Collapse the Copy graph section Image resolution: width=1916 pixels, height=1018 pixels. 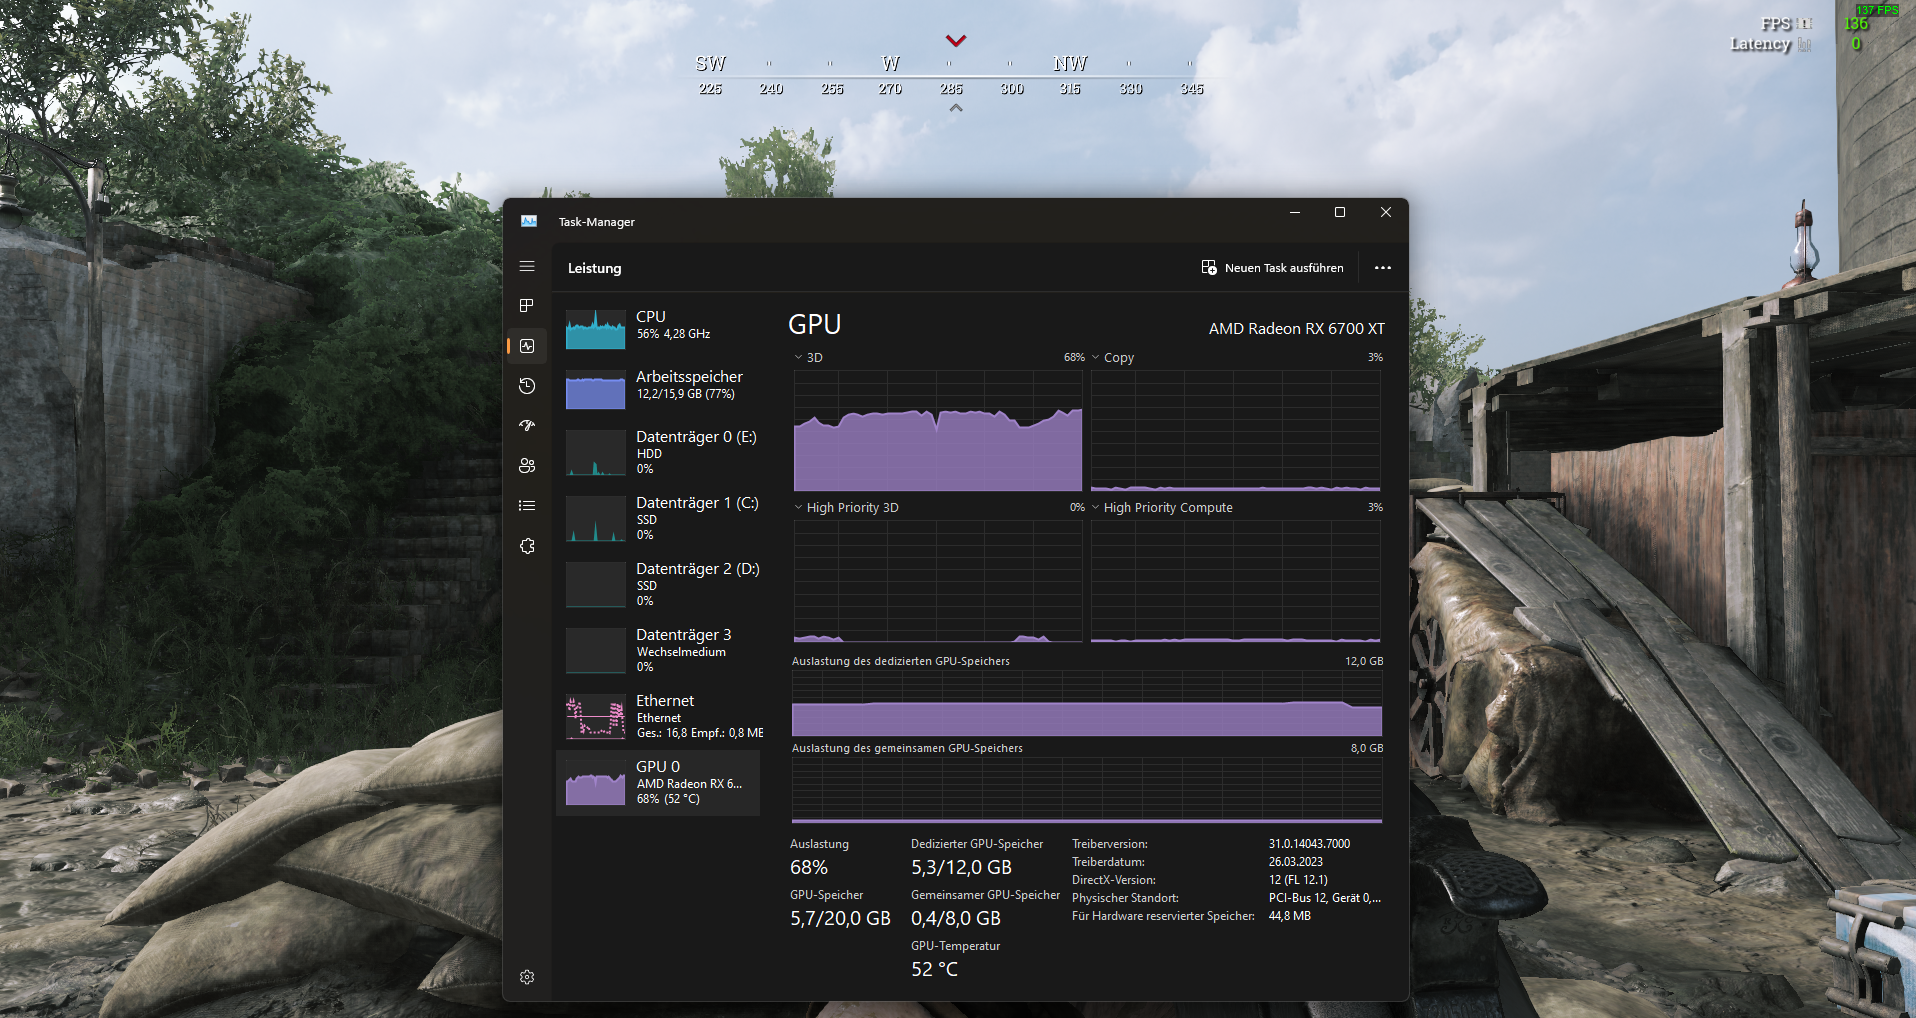1096,357
